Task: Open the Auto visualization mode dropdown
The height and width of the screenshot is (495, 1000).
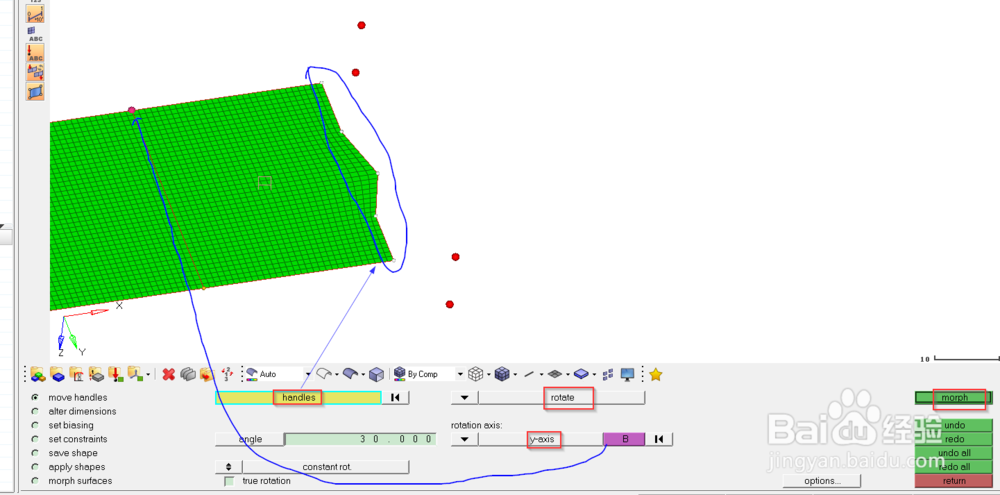Action: click(x=309, y=374)
